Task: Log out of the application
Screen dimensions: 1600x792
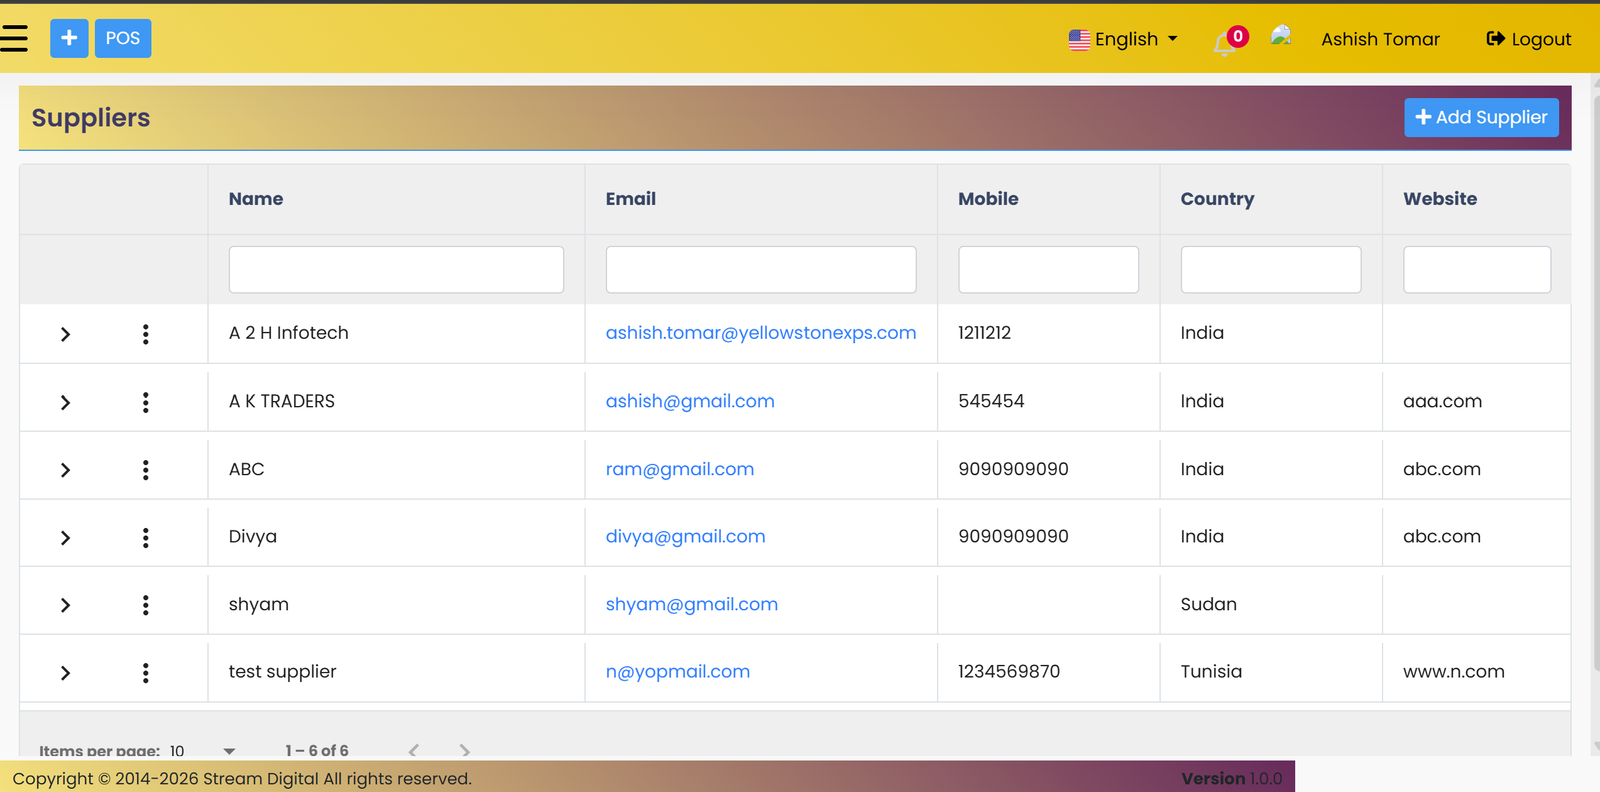Action: [x=1529, y=39]
